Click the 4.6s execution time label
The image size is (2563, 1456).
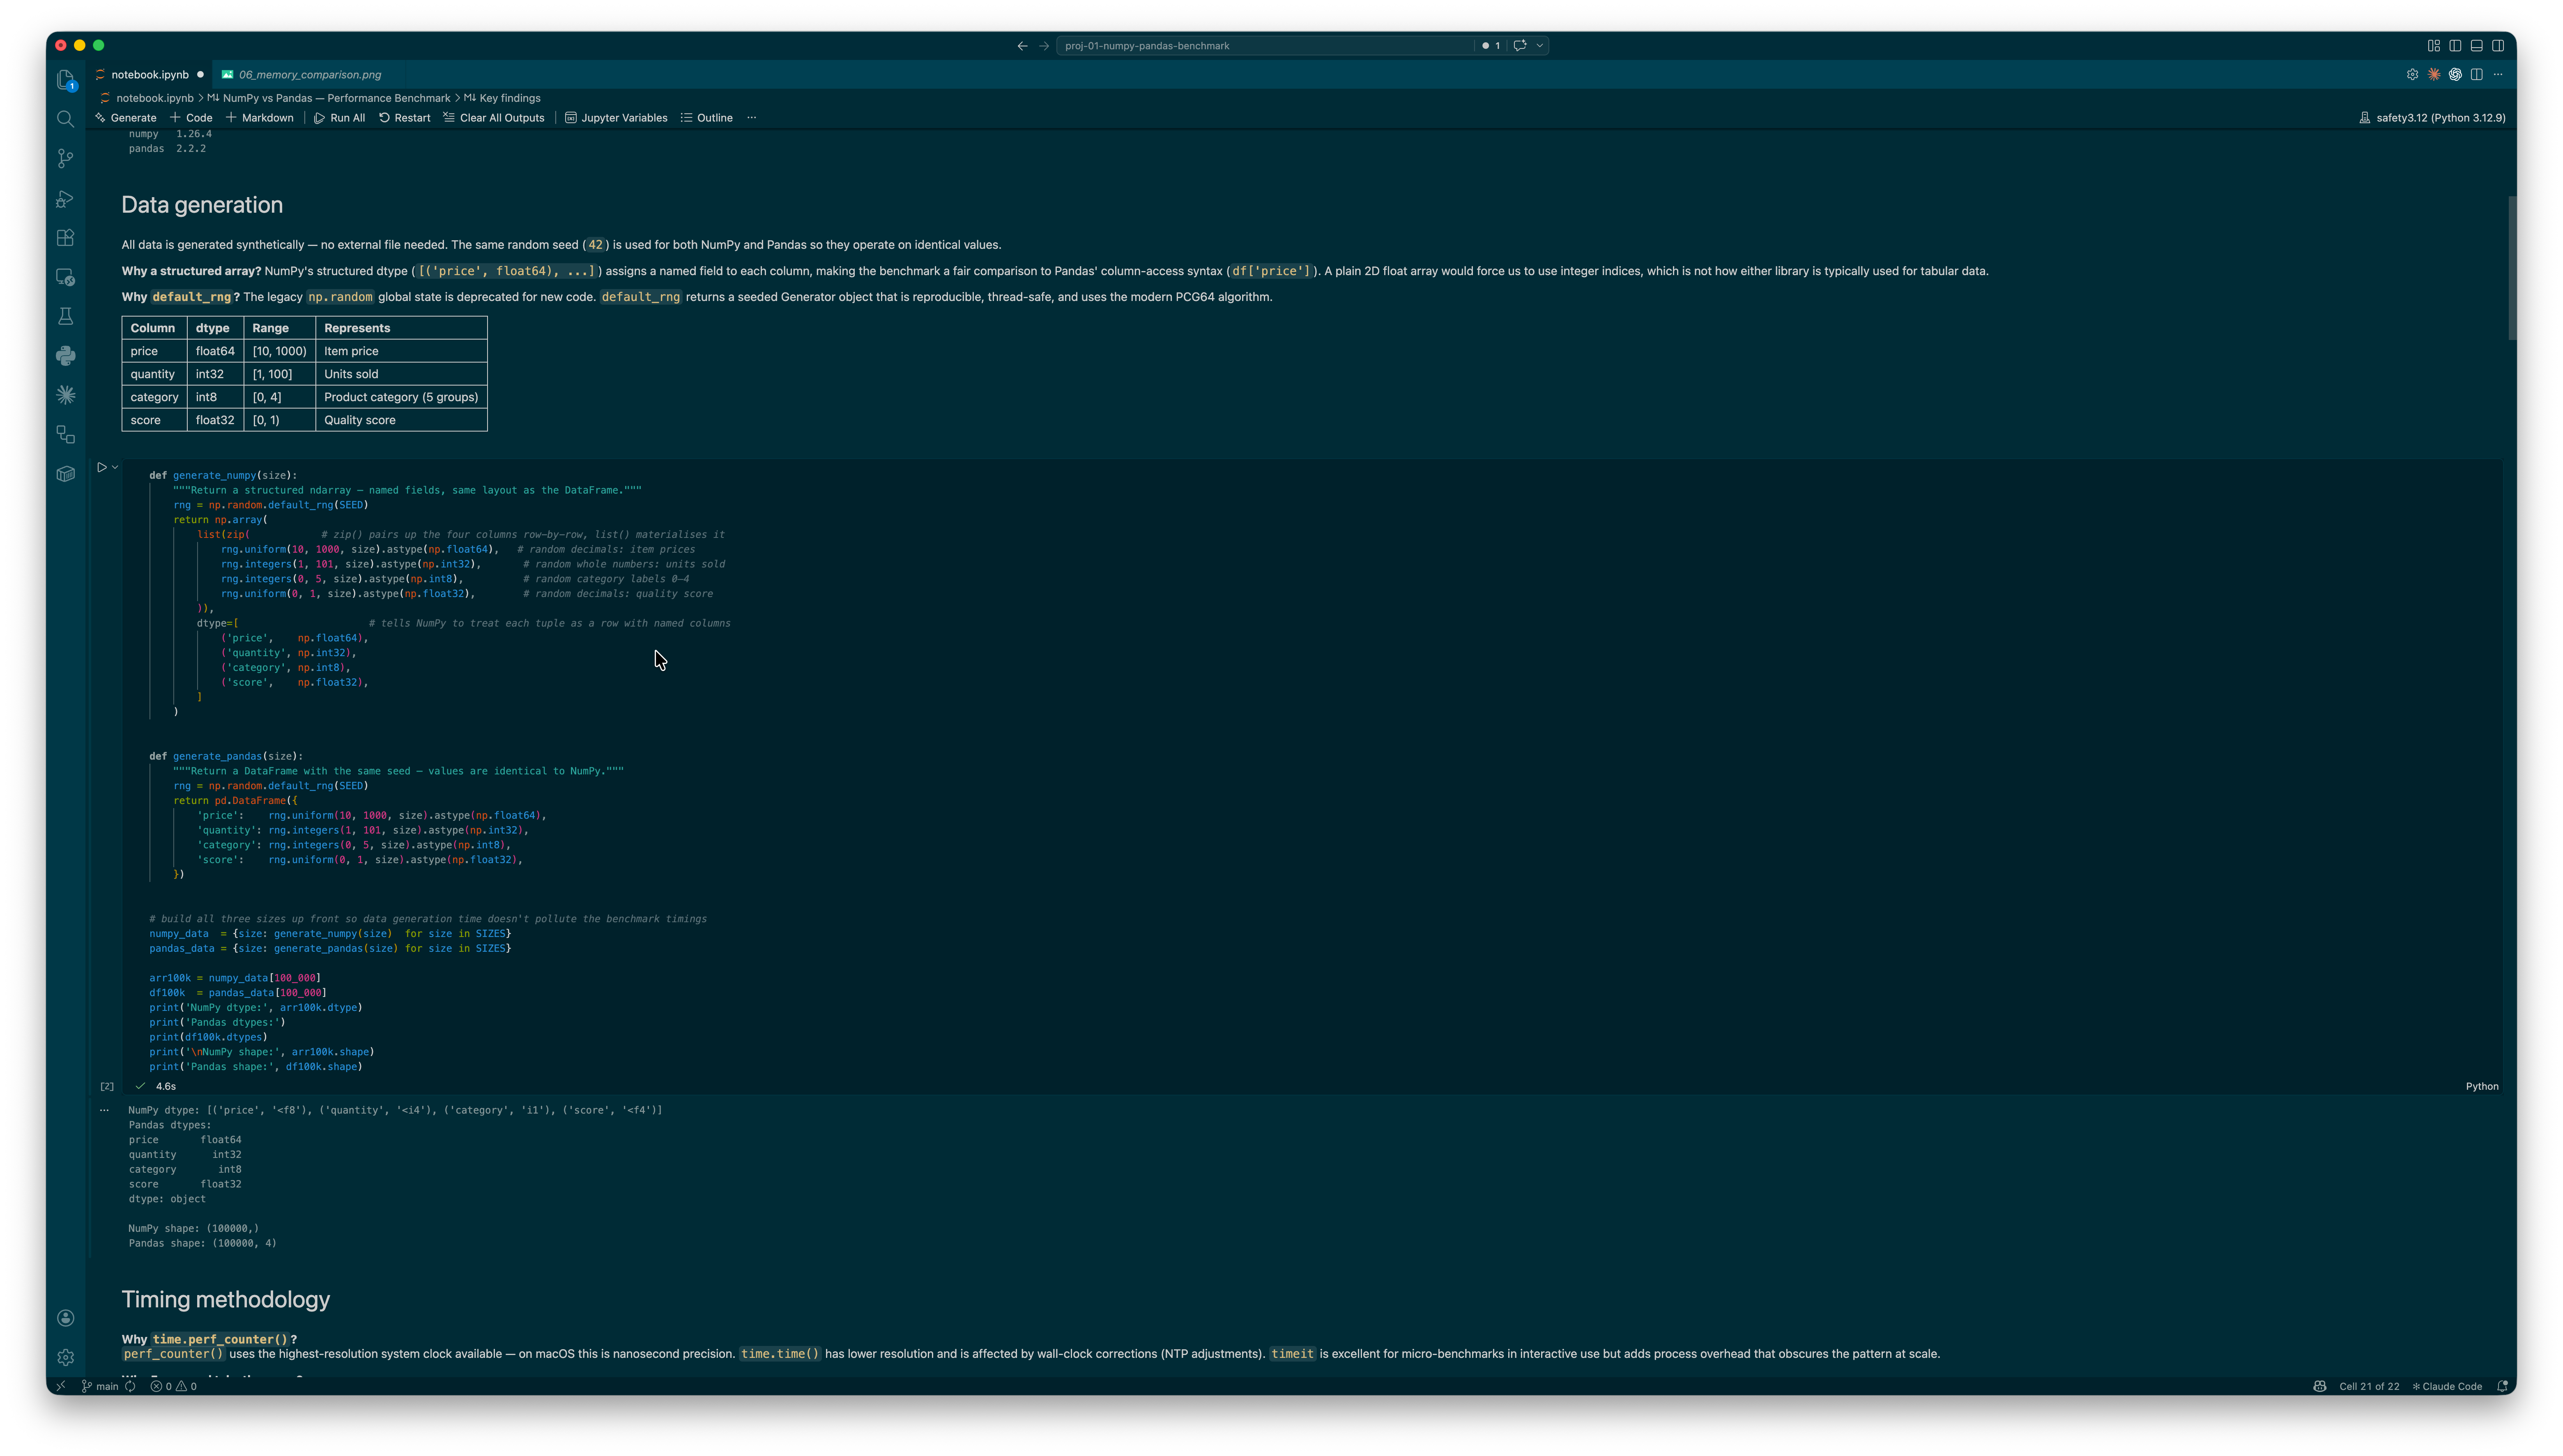point(166,1087)
